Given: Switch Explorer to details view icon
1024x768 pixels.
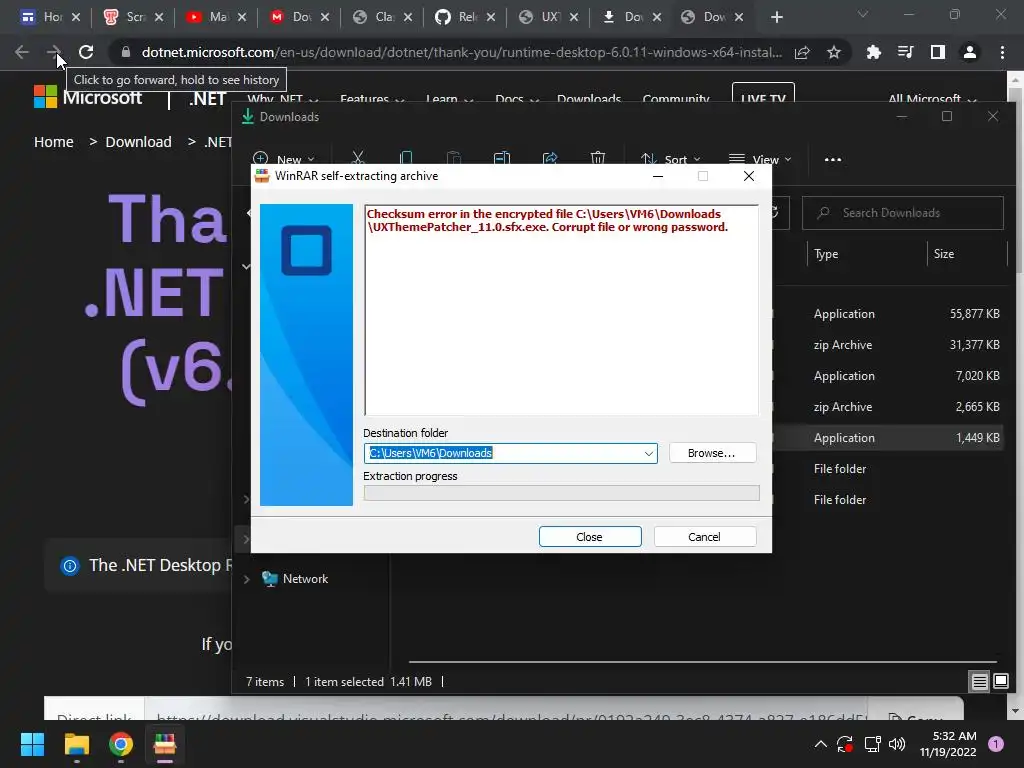Looking at the screenshot, I should [979, 682].
